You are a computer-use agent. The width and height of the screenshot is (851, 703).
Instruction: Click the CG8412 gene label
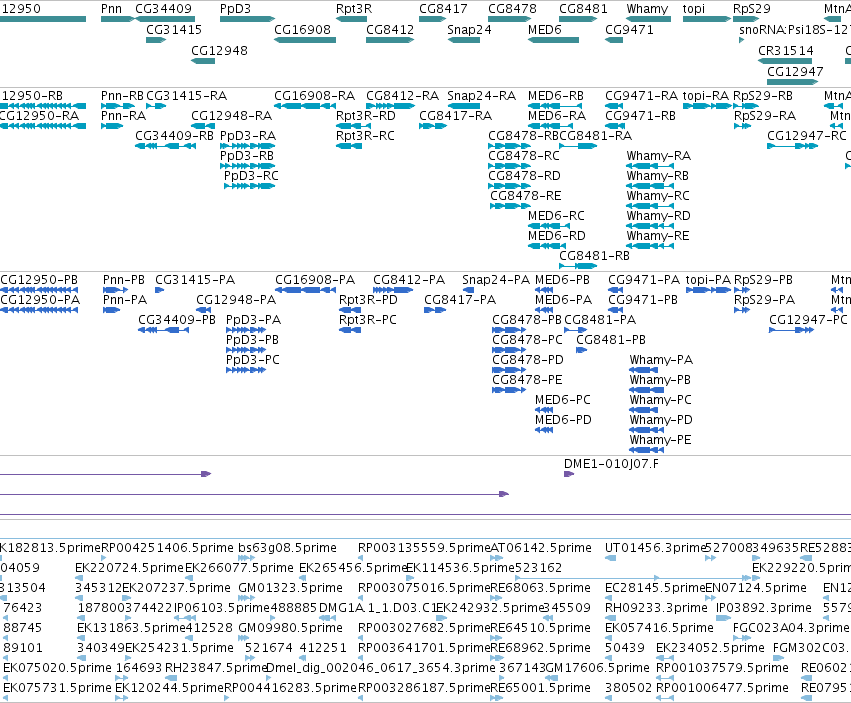coord(390,29)
